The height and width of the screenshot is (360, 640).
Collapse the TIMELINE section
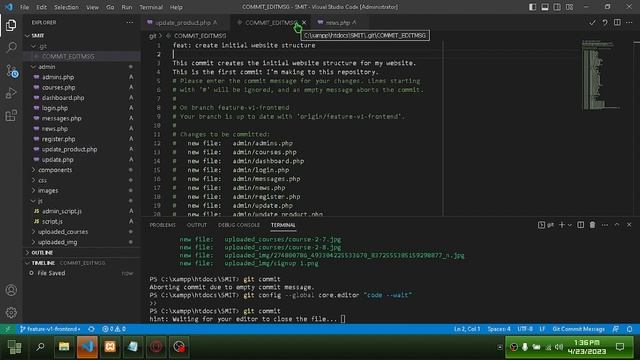coord(82,263)
